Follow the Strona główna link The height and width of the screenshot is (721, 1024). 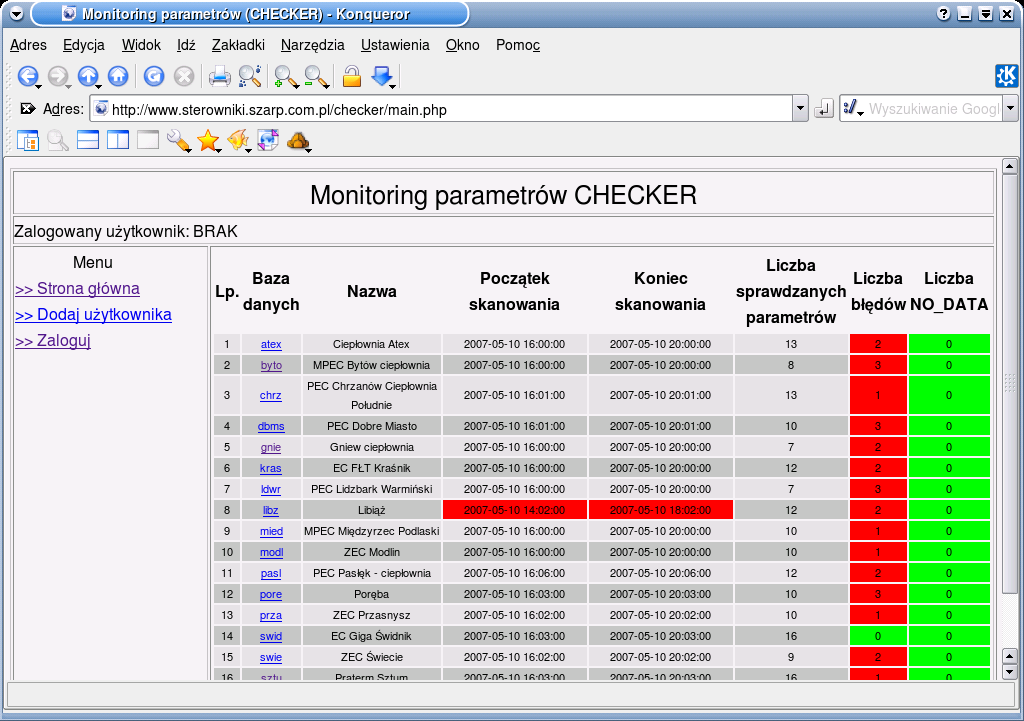(77, 289)
